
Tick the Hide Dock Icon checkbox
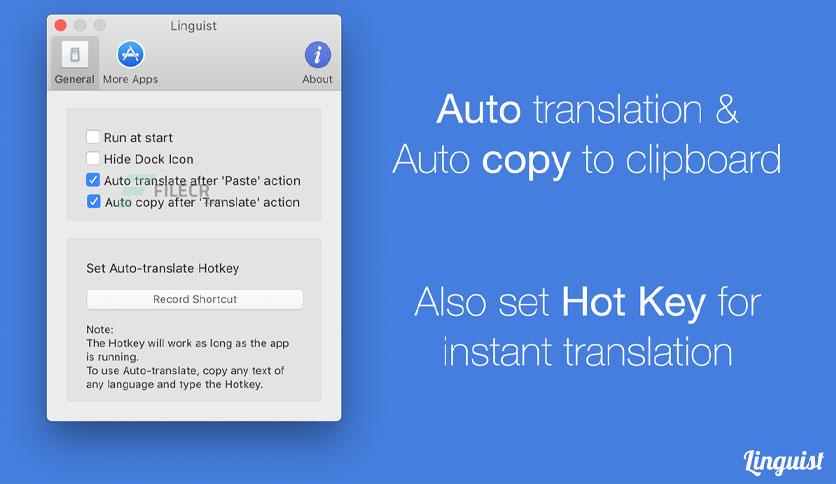(x=93, y=158)
